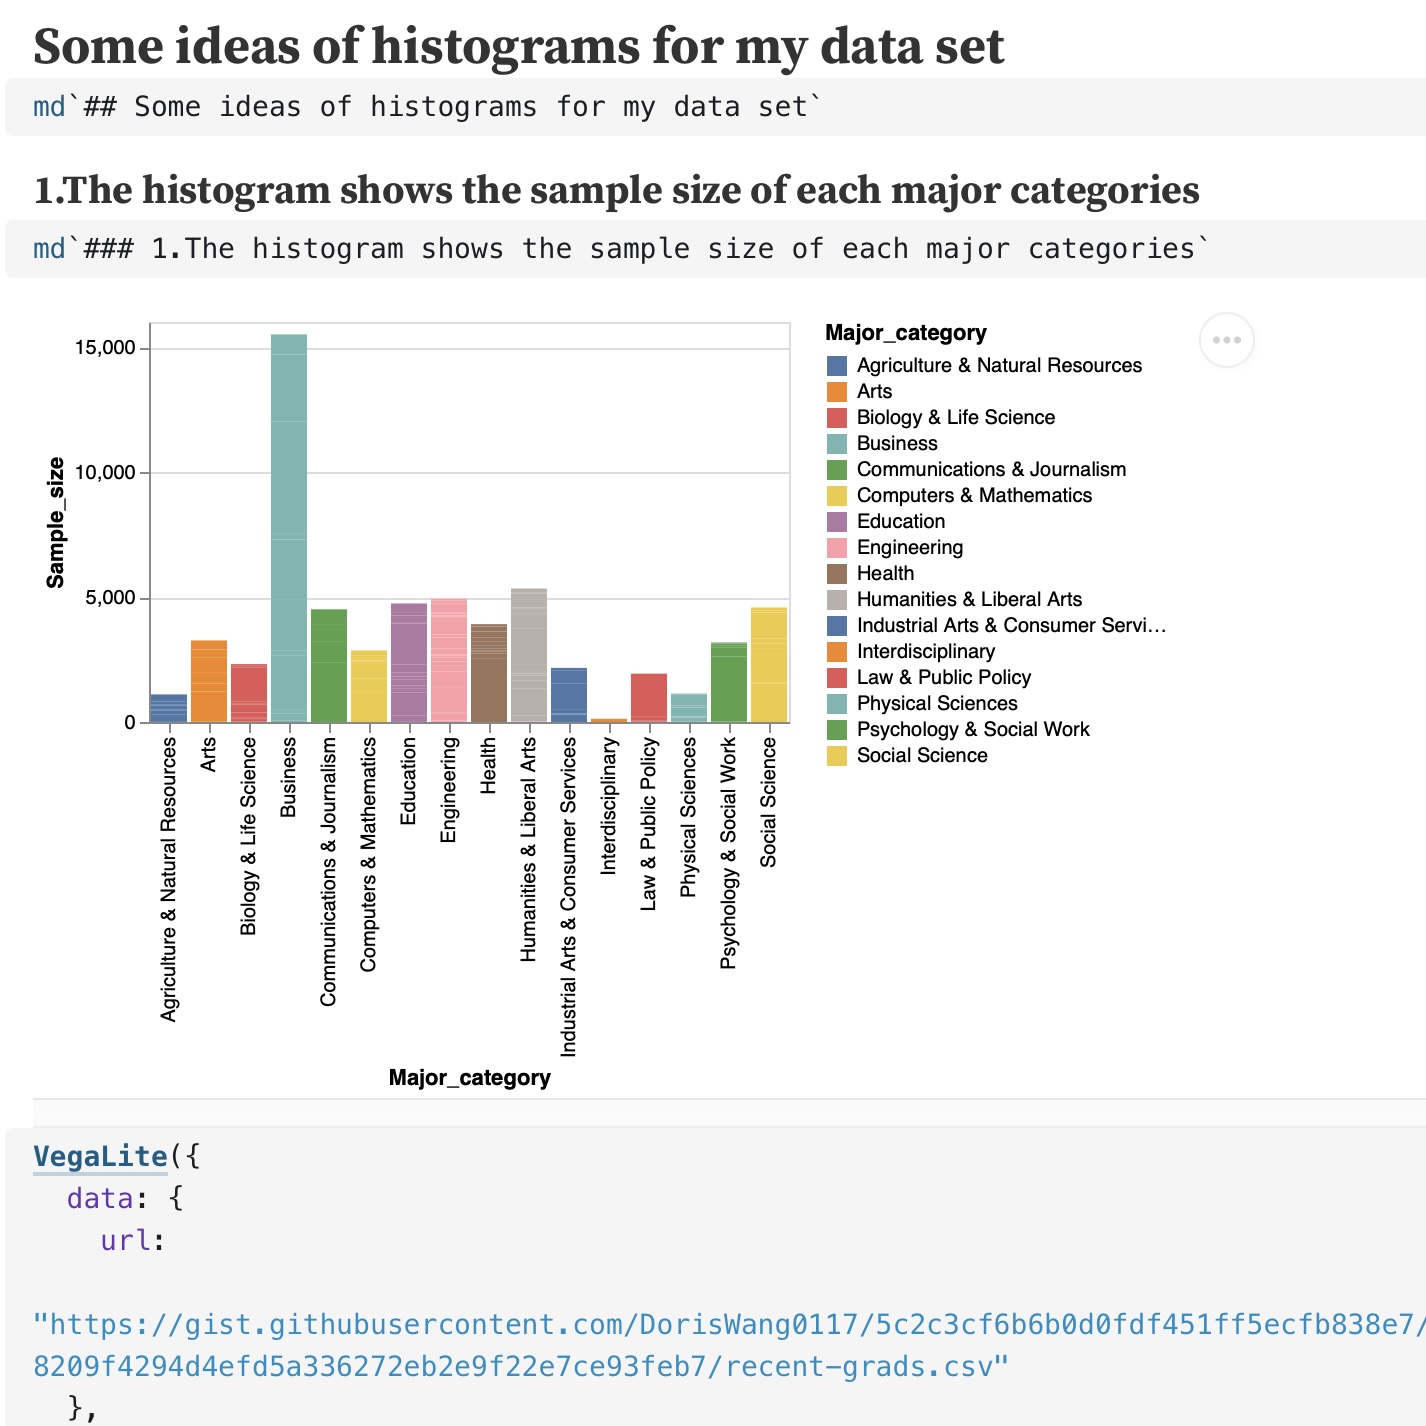The image size is (1426, 1426).
Task: Click the Industrial Arts & Consumer Servi… legend entry
Action: [996, 626]
